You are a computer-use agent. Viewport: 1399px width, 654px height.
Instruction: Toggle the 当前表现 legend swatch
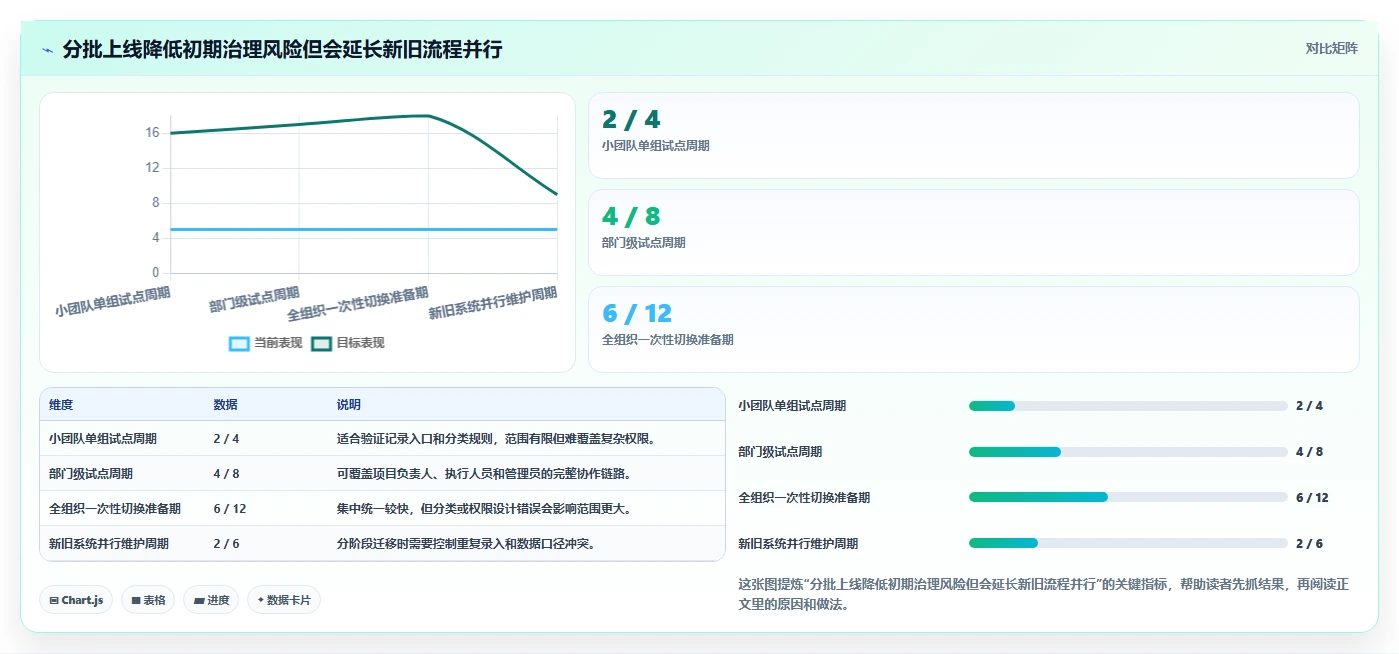[240, 343]
